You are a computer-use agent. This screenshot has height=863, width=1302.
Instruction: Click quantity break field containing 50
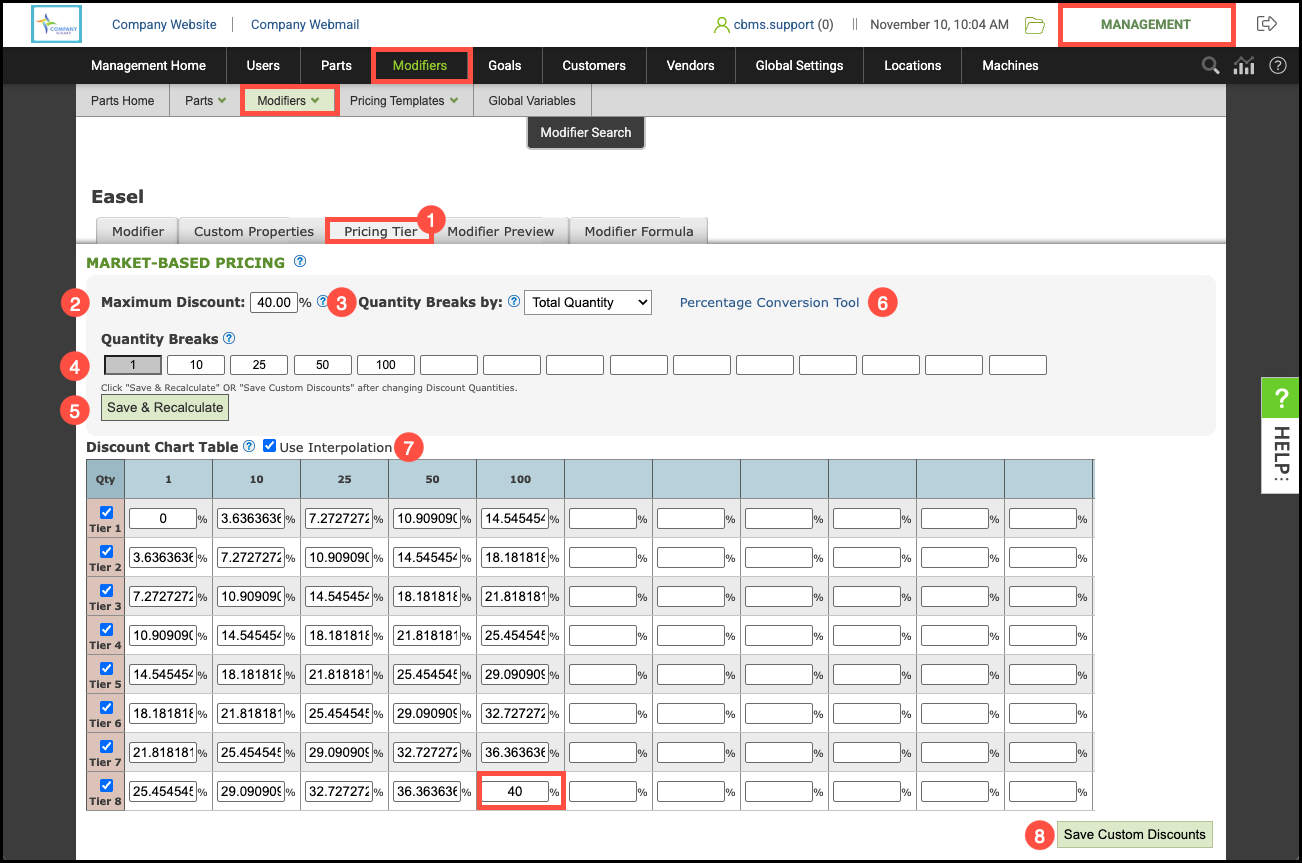coord(322,365)
